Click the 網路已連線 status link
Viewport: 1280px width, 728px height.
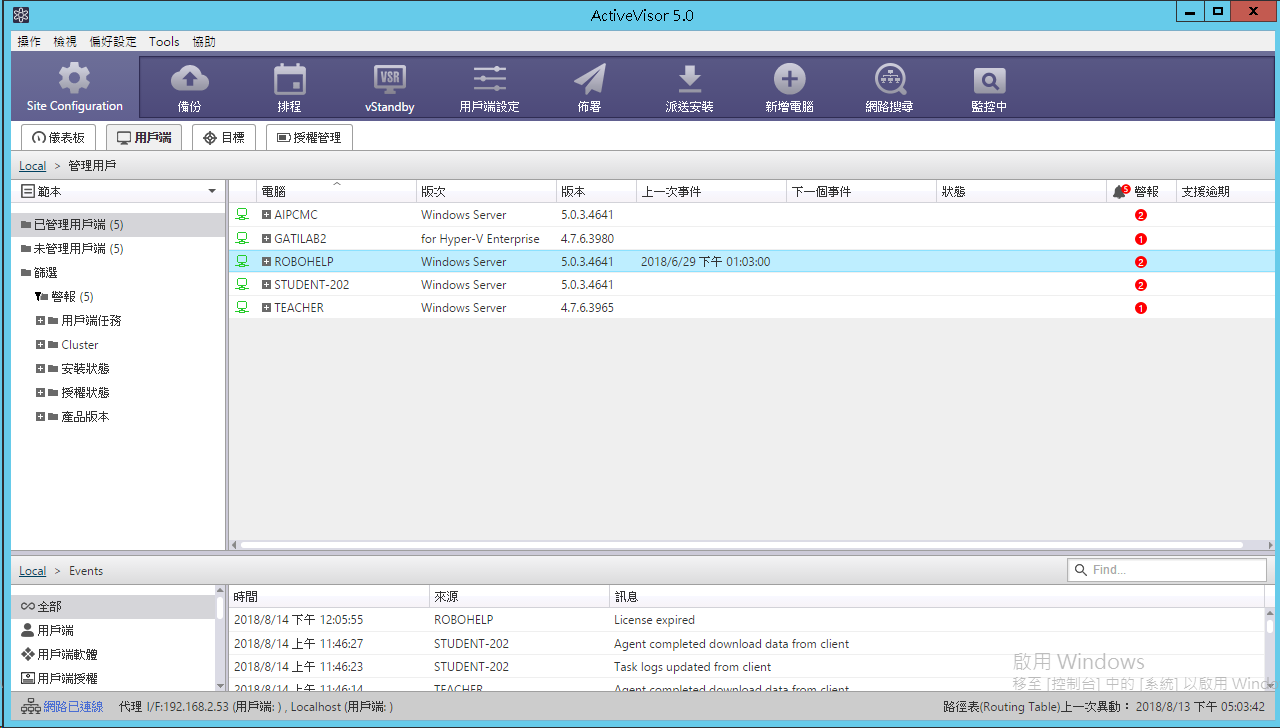point(73,707)
